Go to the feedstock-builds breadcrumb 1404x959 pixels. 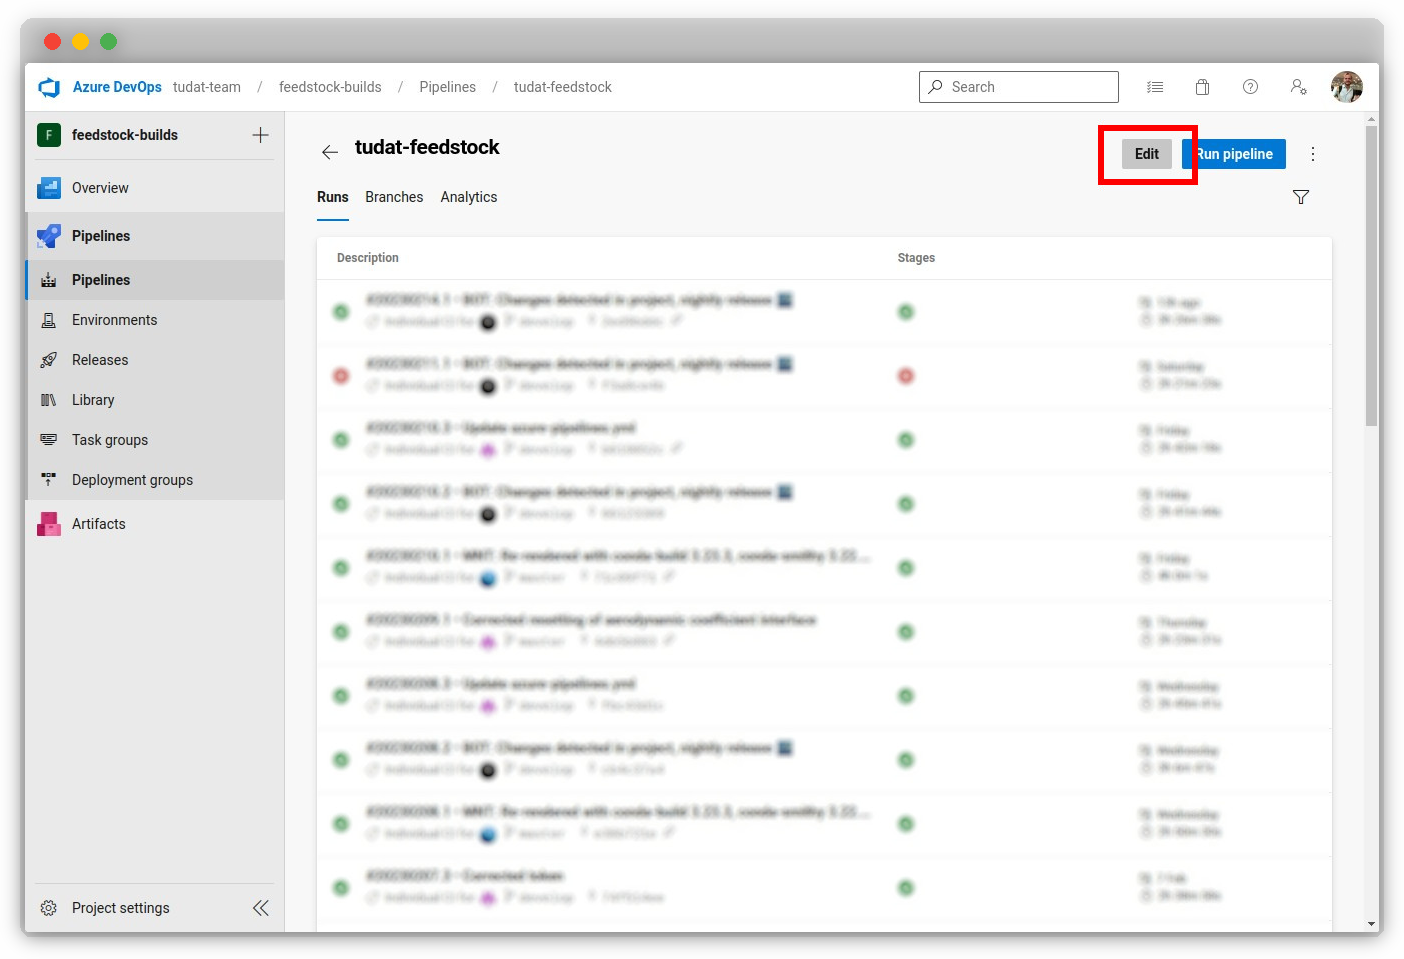point(330,87)
